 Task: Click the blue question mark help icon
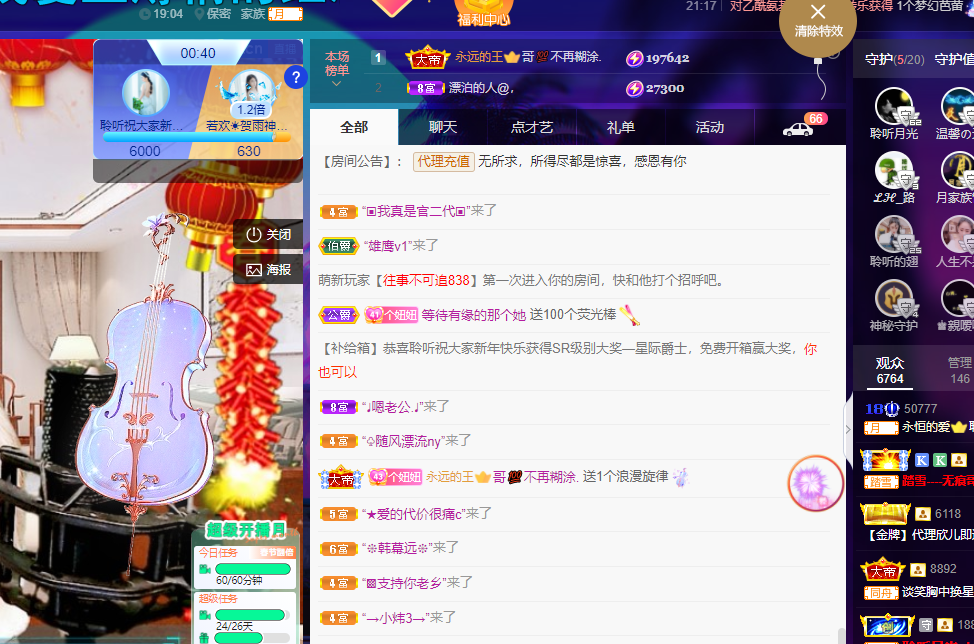[296, 78]
